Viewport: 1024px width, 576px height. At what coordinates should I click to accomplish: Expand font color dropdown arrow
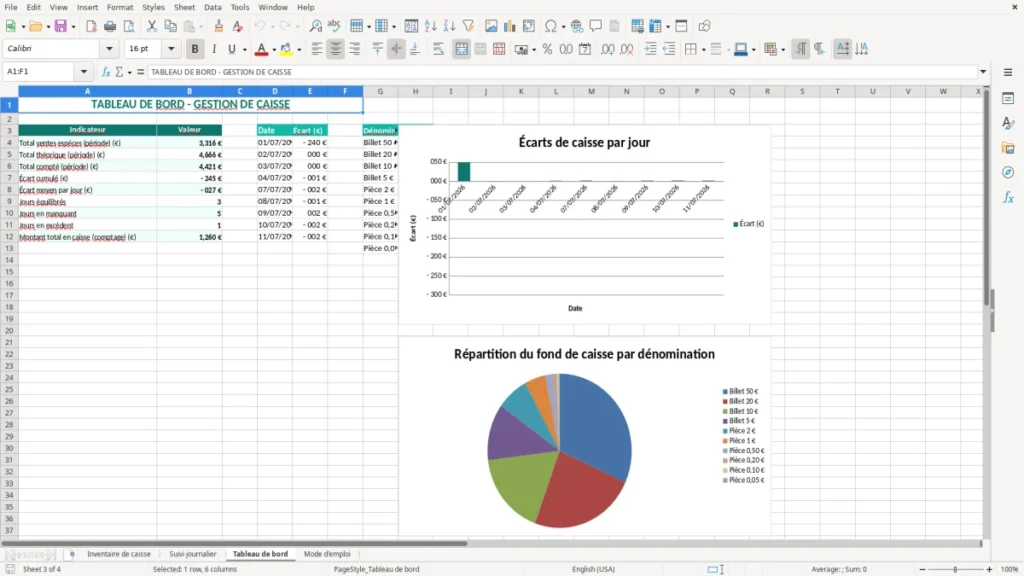point(274,50)
